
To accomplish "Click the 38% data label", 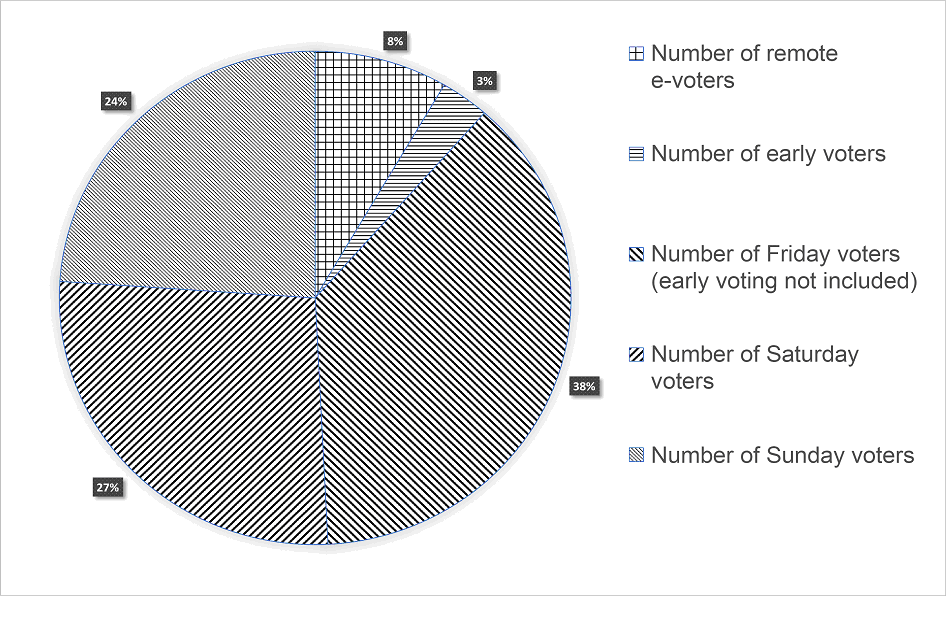I will coord(583,386).
